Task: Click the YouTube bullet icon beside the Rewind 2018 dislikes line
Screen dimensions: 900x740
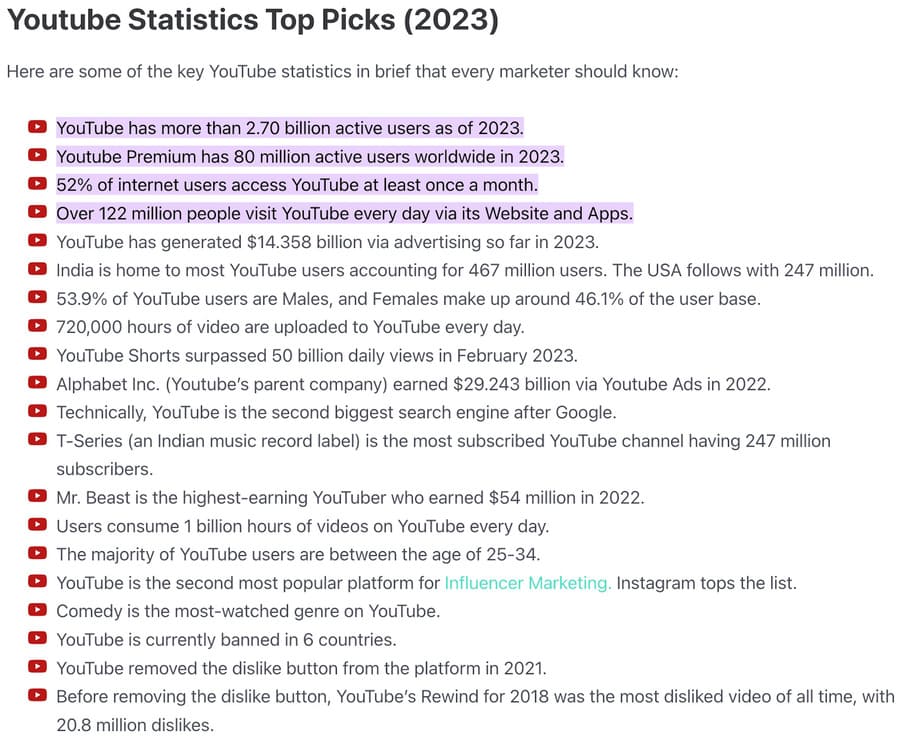Action: (x=38, y=695)
